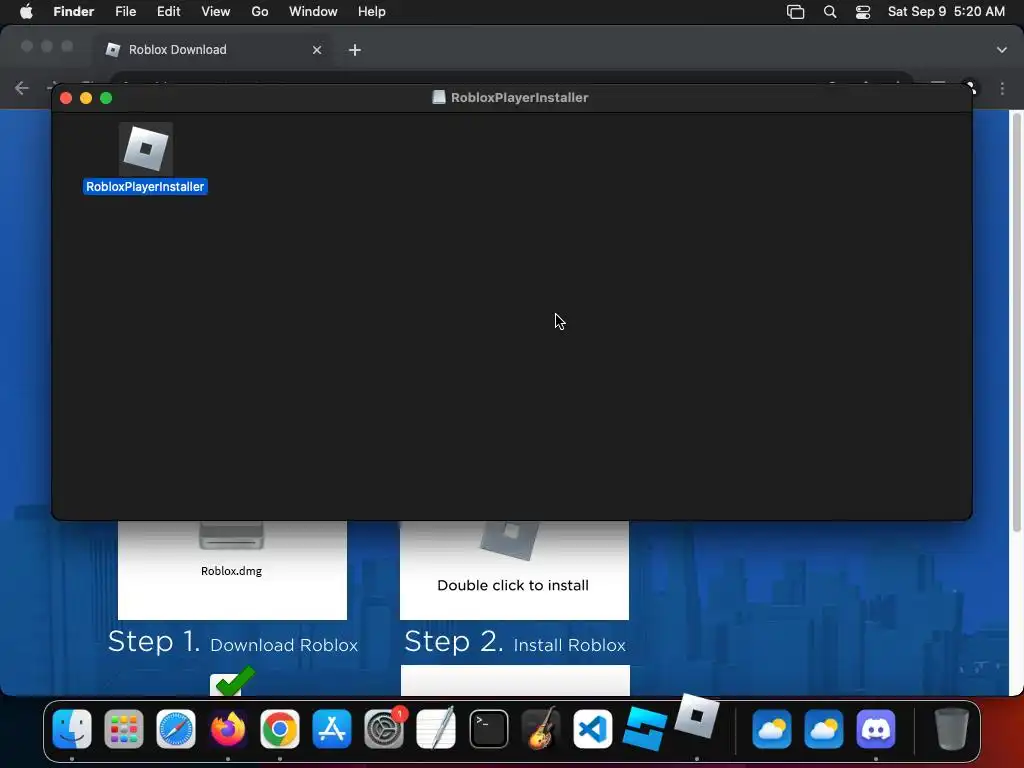Launch Safari from the Dock

coord(176,729)
